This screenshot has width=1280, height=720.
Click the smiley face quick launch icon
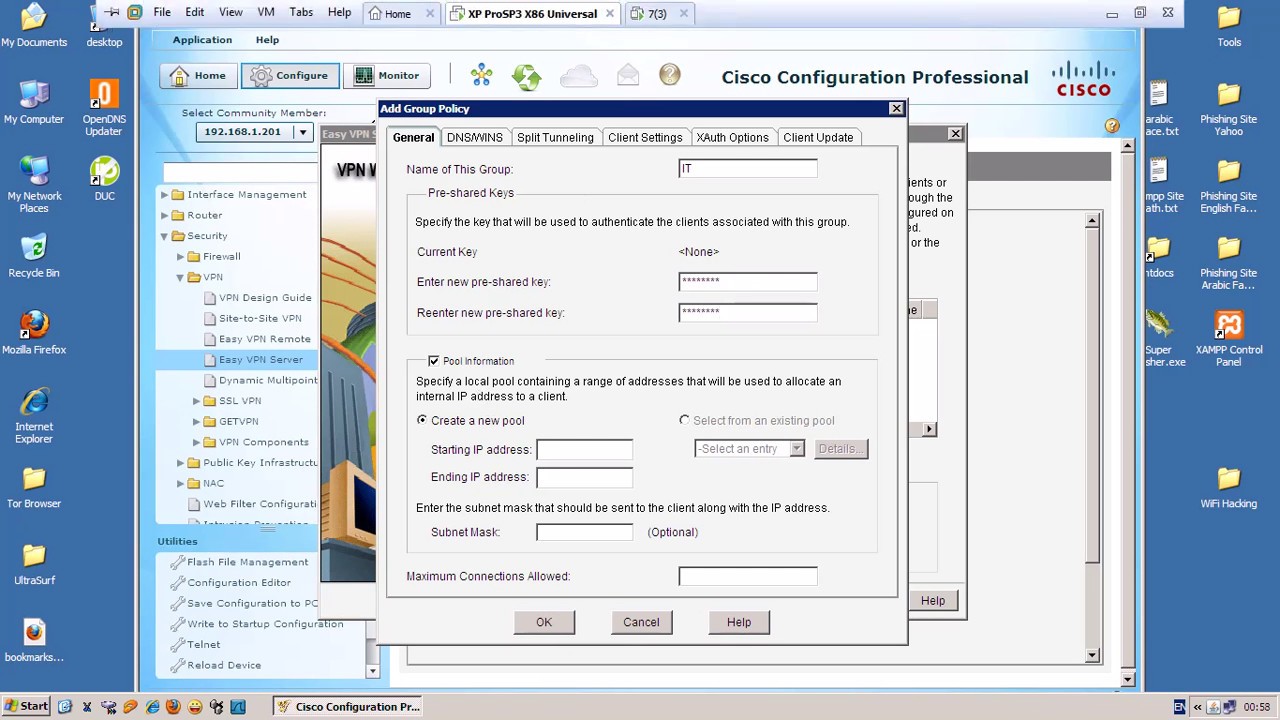point(195,706)
